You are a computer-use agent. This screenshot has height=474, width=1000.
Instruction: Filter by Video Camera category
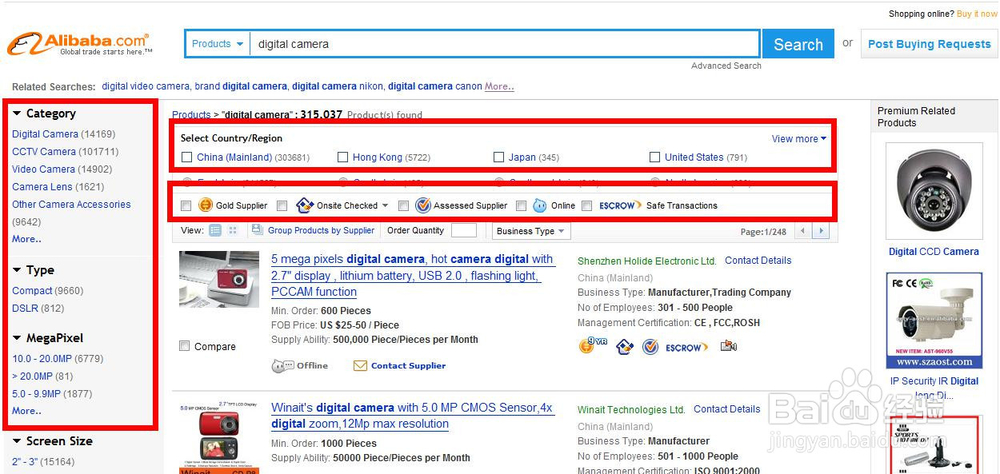(44, 169)
